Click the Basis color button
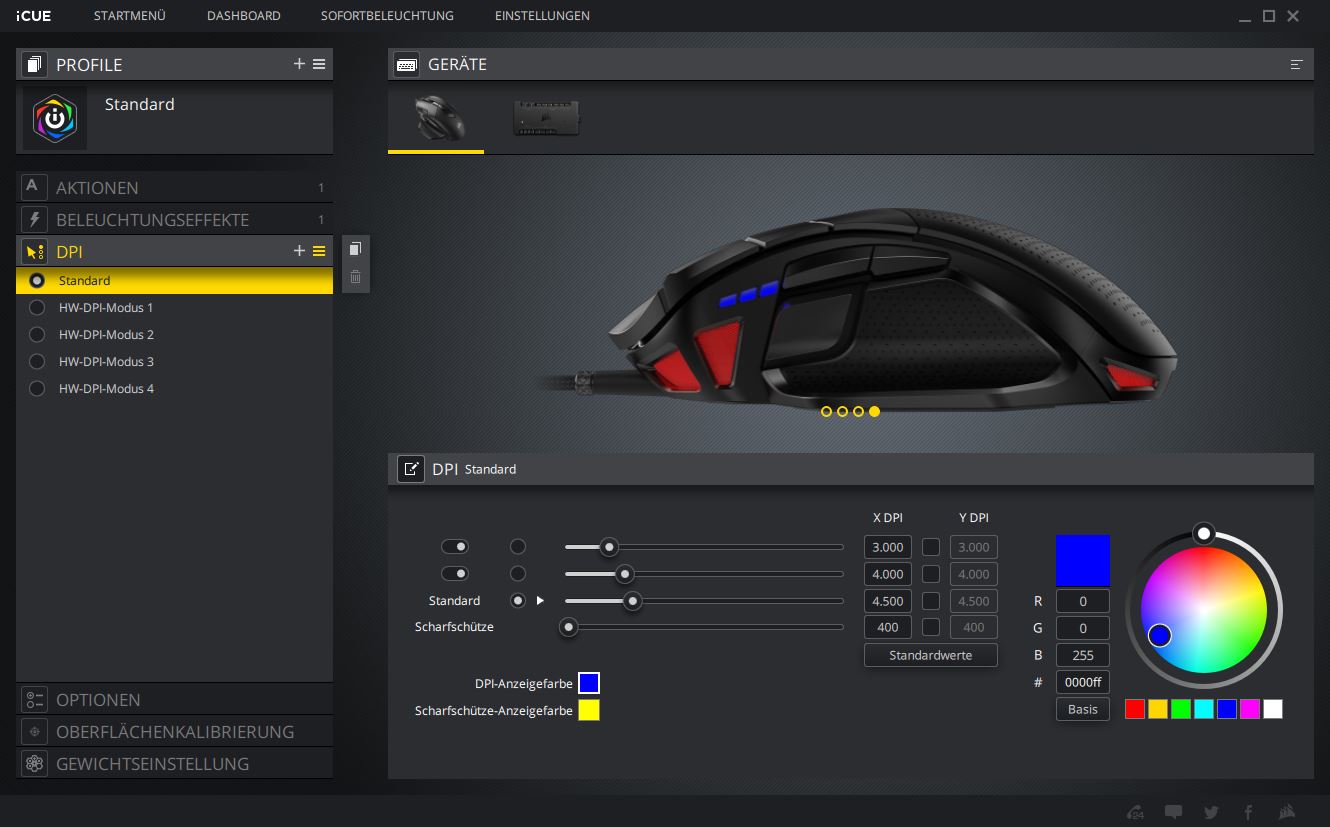Screen dimensions: 1330x827 pos(1083,709)
